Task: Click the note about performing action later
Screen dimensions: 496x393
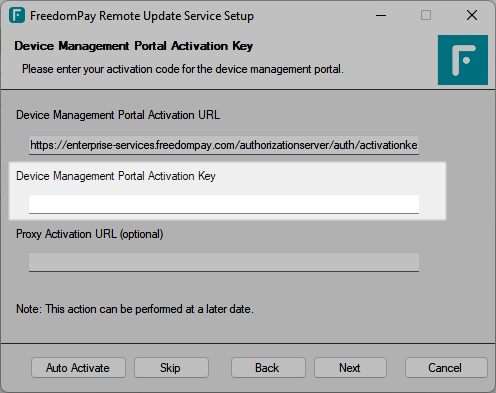Action: tap(135, 309)
